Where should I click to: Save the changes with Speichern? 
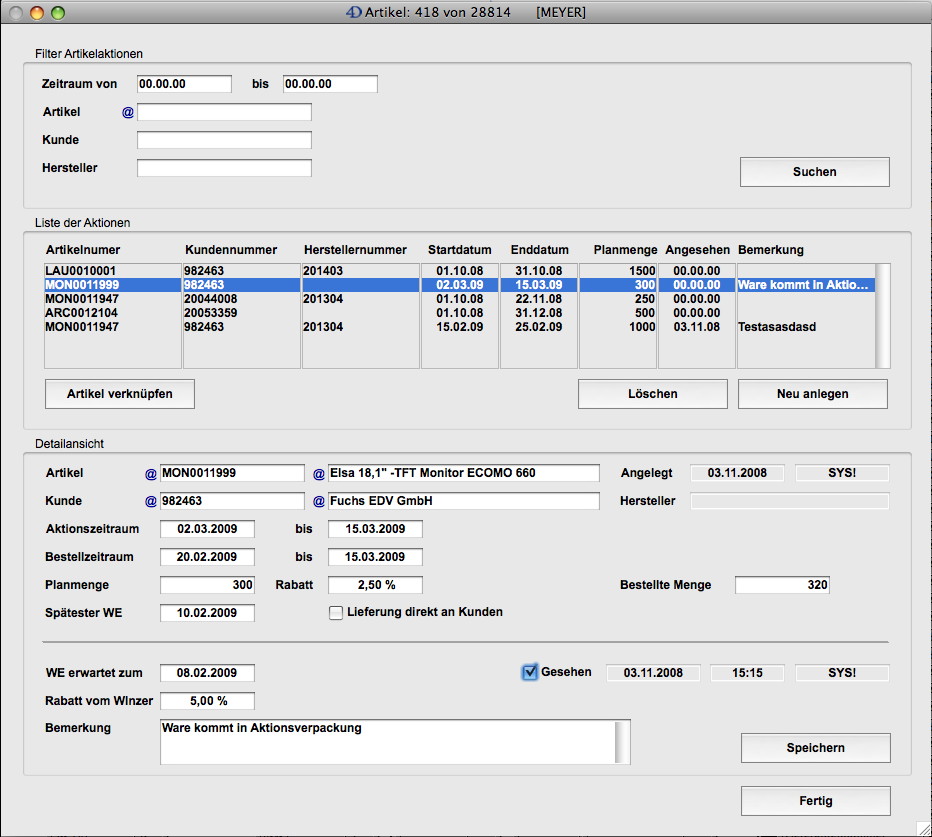tap(815, 748)
